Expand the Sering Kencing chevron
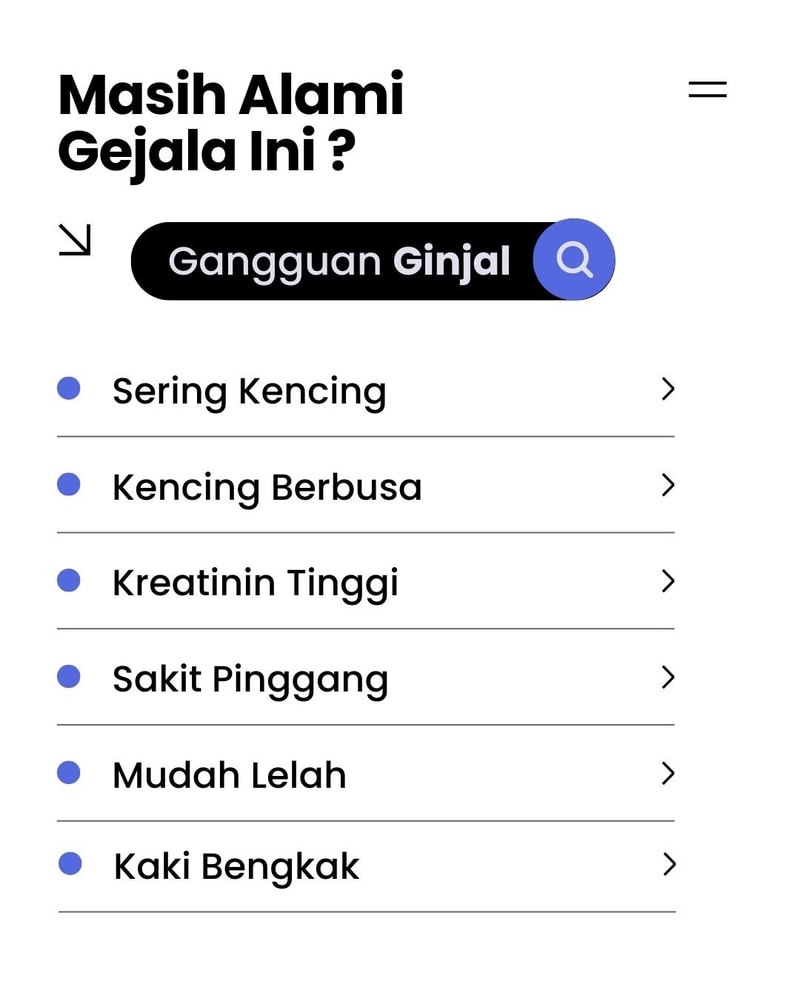This screenshot has width=800, height=1001. click(x=668, y=389)
